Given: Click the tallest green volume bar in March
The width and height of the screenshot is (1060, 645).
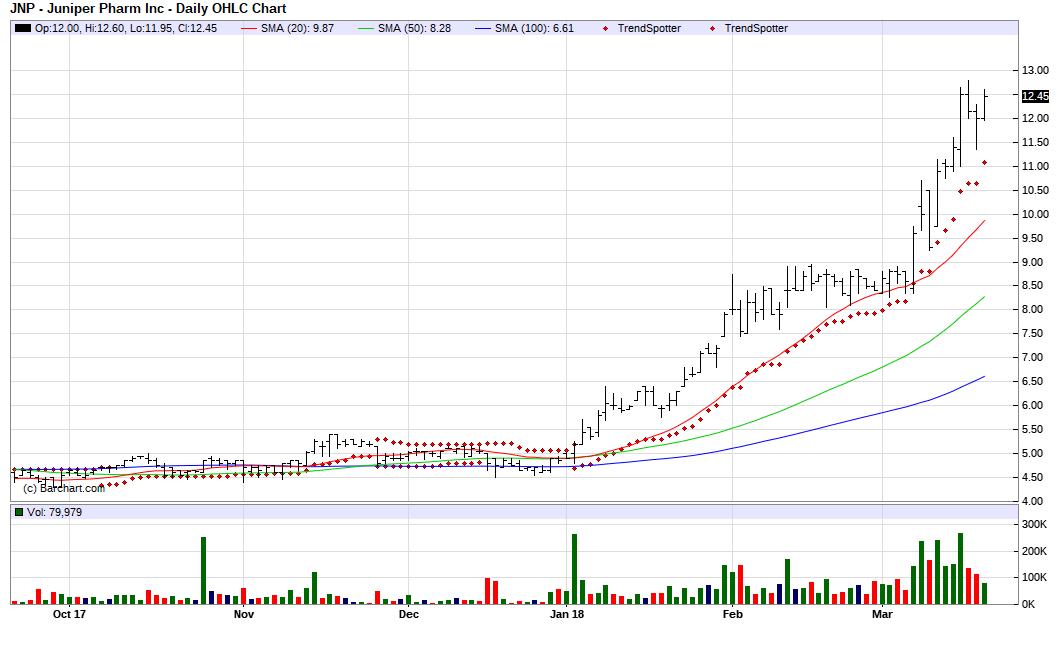Looking at the screenshot, I should click(x=961, y=569).
